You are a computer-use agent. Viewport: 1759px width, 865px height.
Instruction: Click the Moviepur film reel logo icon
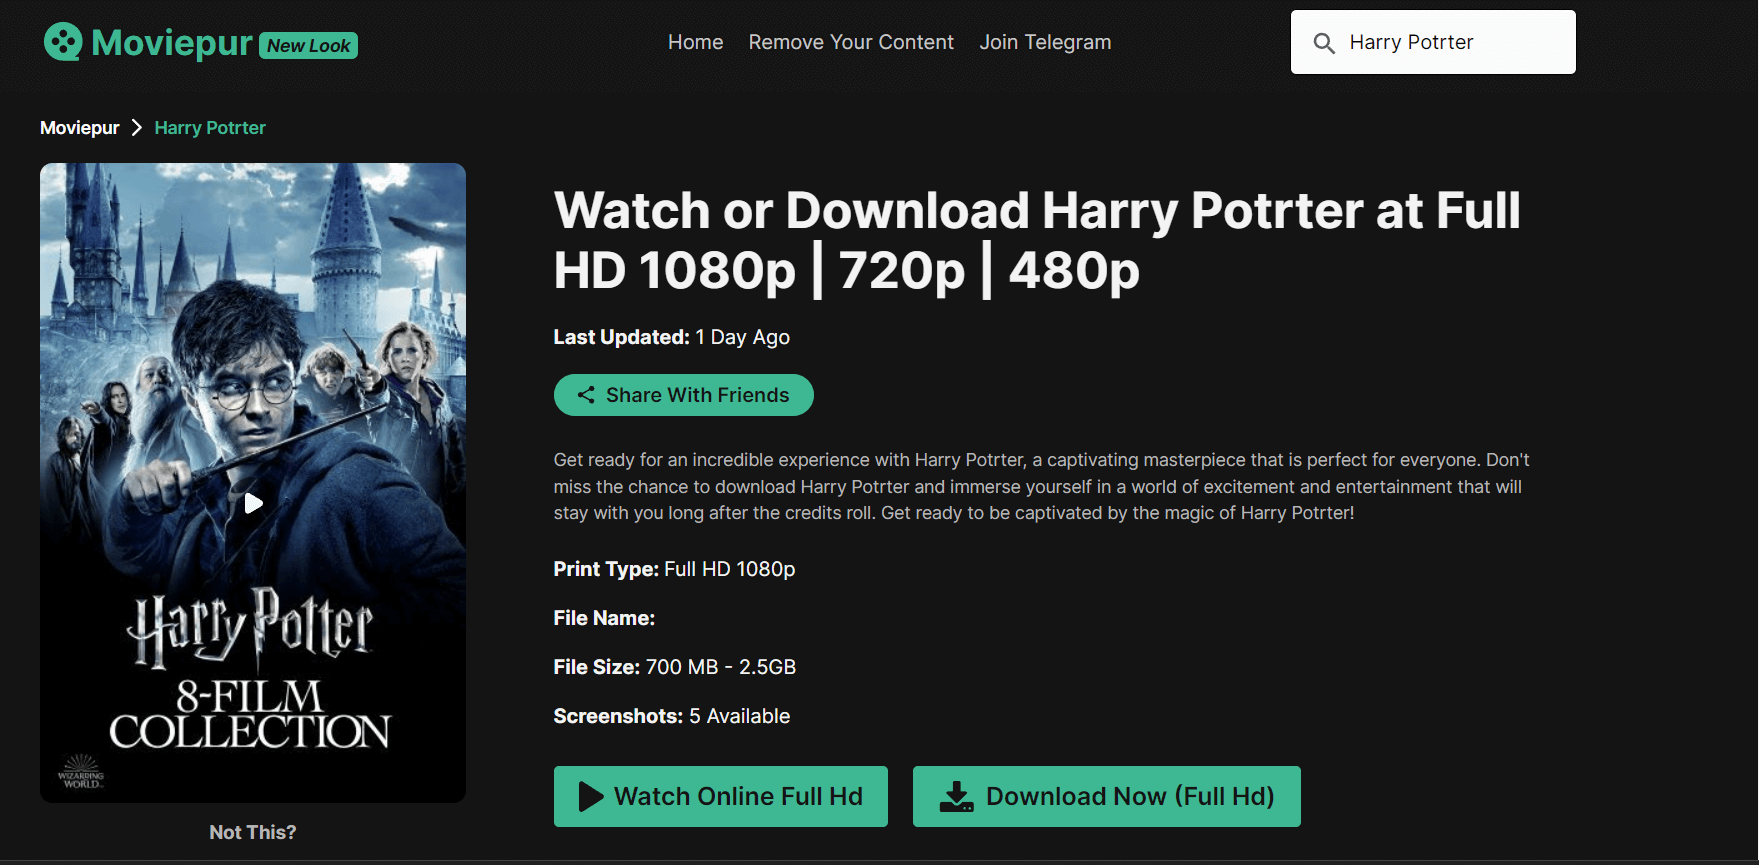coord(63,42)
